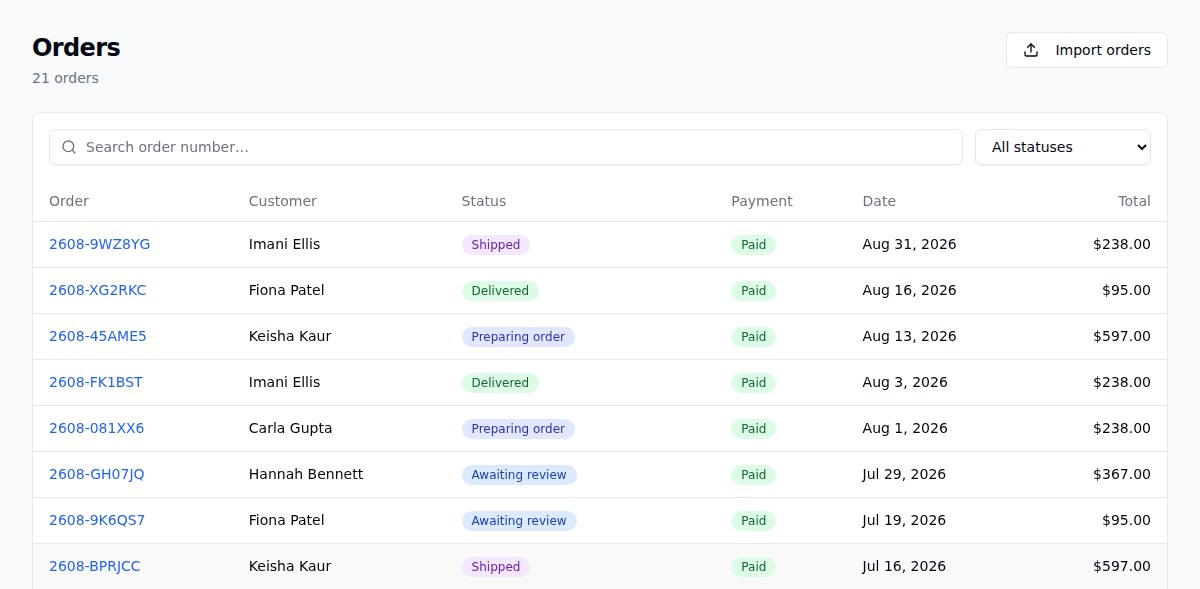Open order 2608-GH07JQ

click(x=97, y=474)
